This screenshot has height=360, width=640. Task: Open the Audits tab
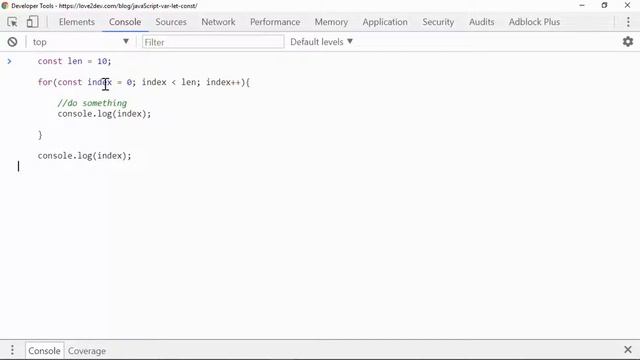pos(481,22)
